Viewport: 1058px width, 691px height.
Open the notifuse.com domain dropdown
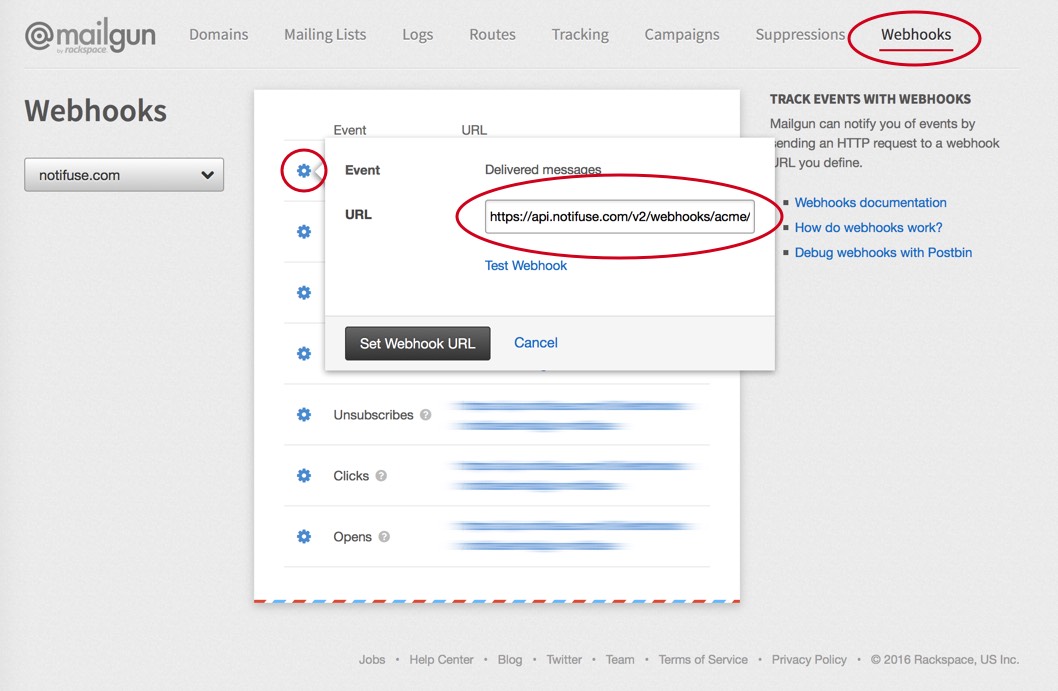pyautogui.click(x=124, y=175)
